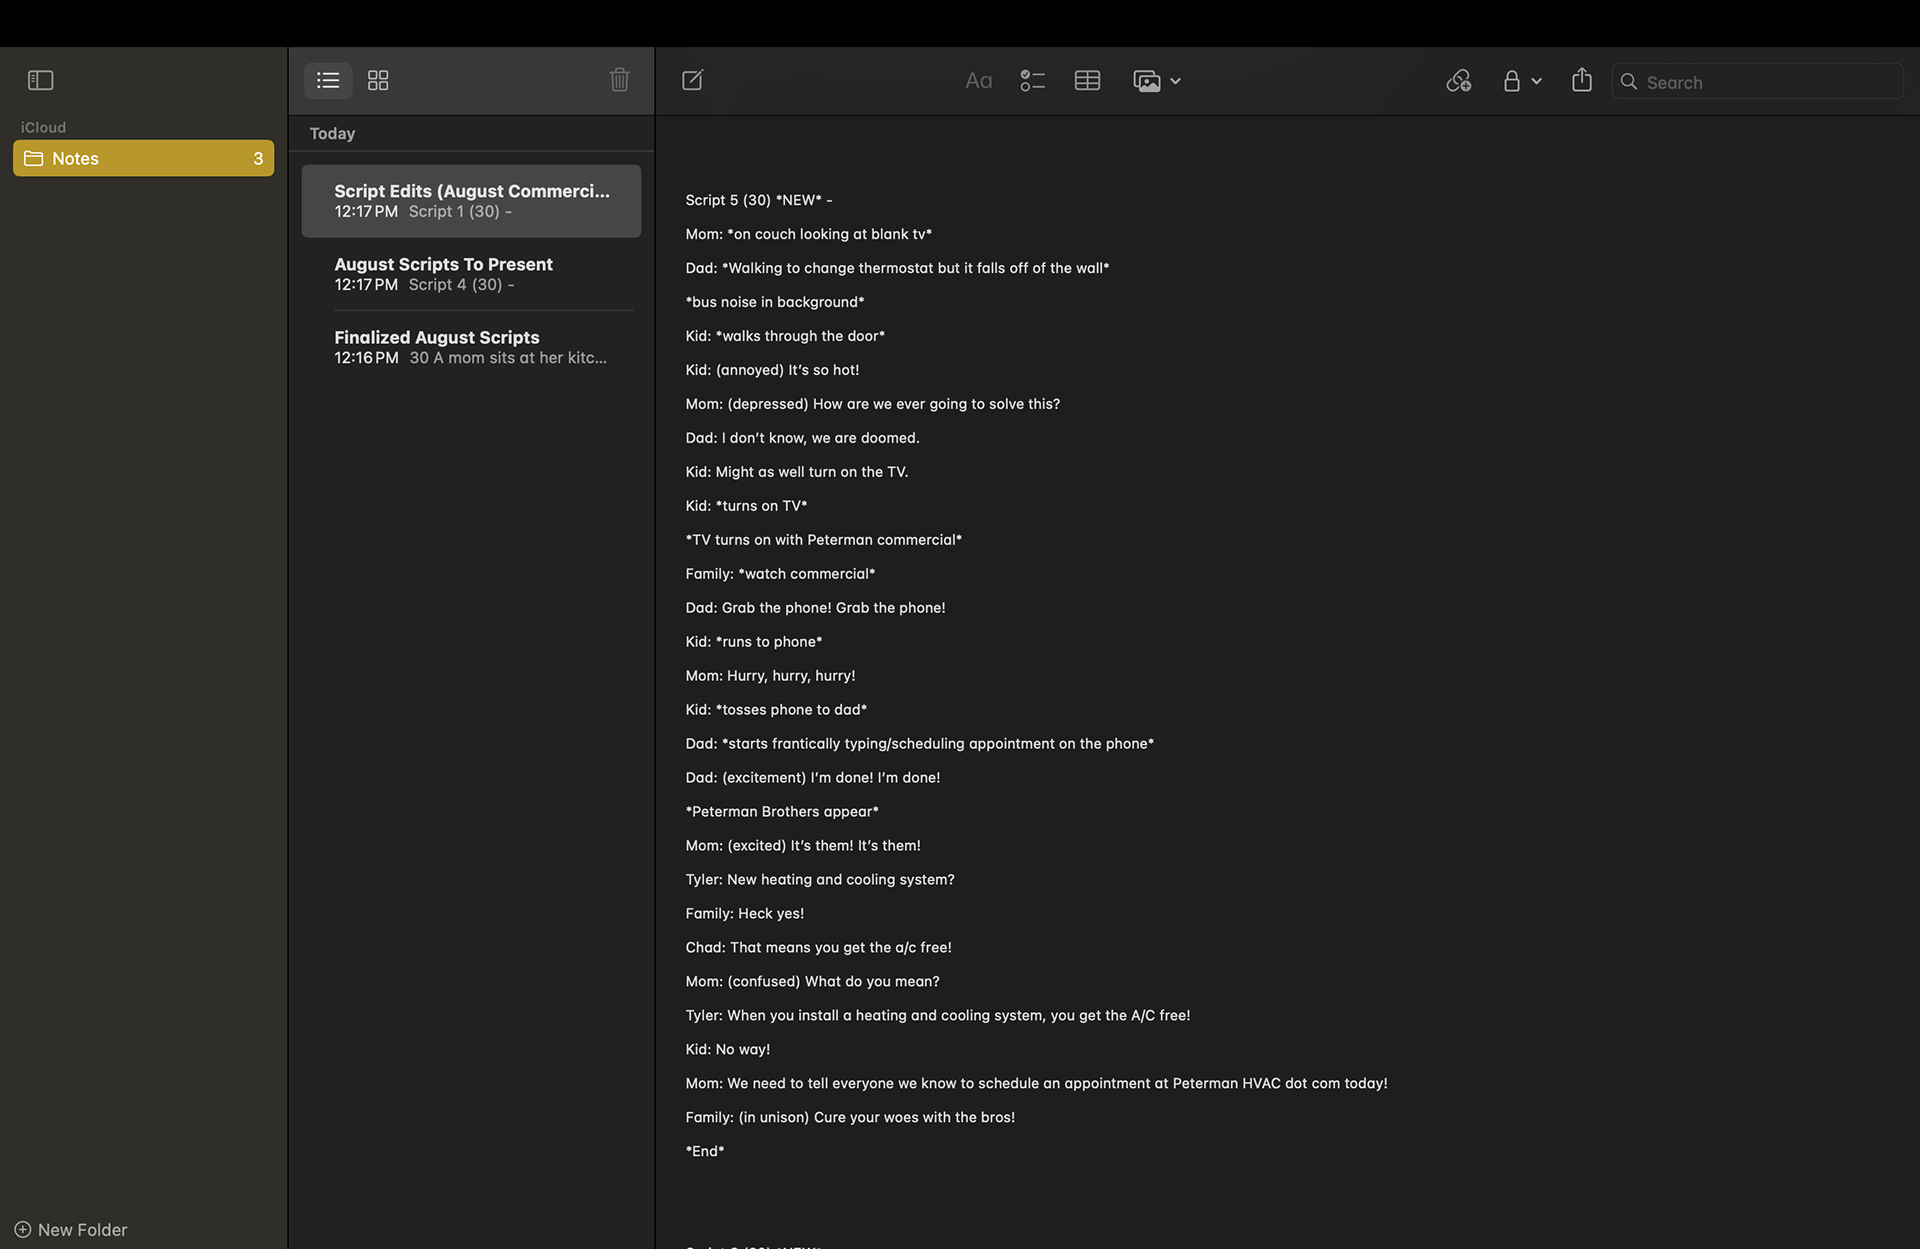Click the line 'Script 5 (30) *NEW* -'
The image size is (1920, 1249).
[759, 200]
